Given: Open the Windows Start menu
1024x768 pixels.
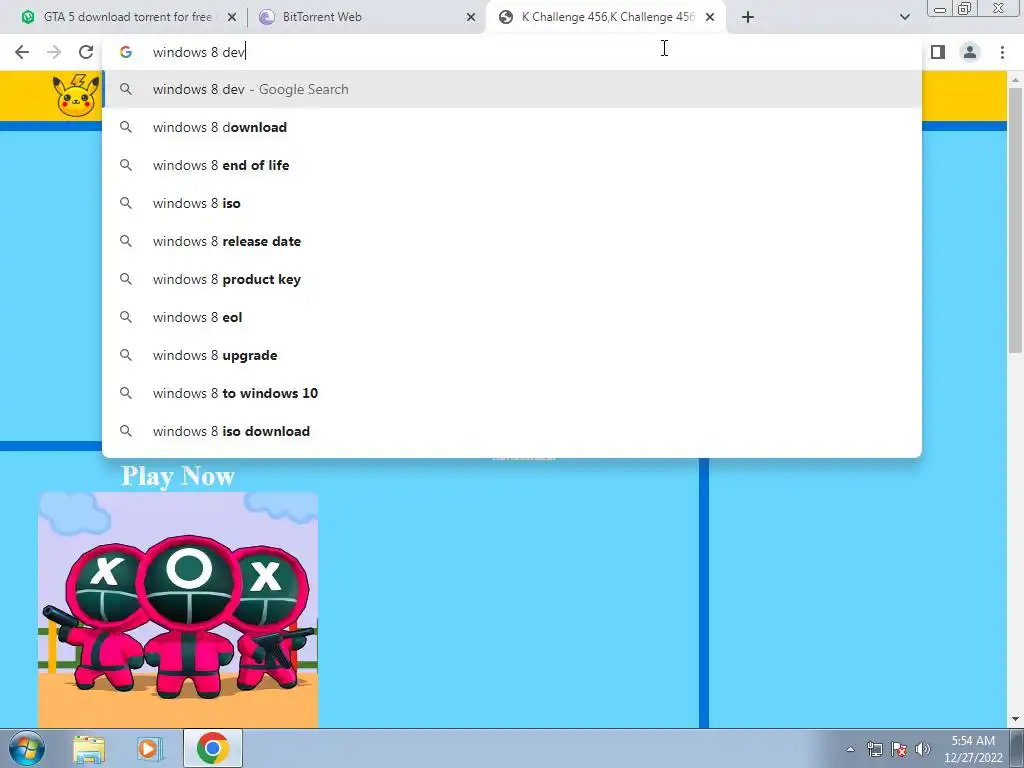Looking at the screenshot, I should pyautogui.click(x=27, y=748).
